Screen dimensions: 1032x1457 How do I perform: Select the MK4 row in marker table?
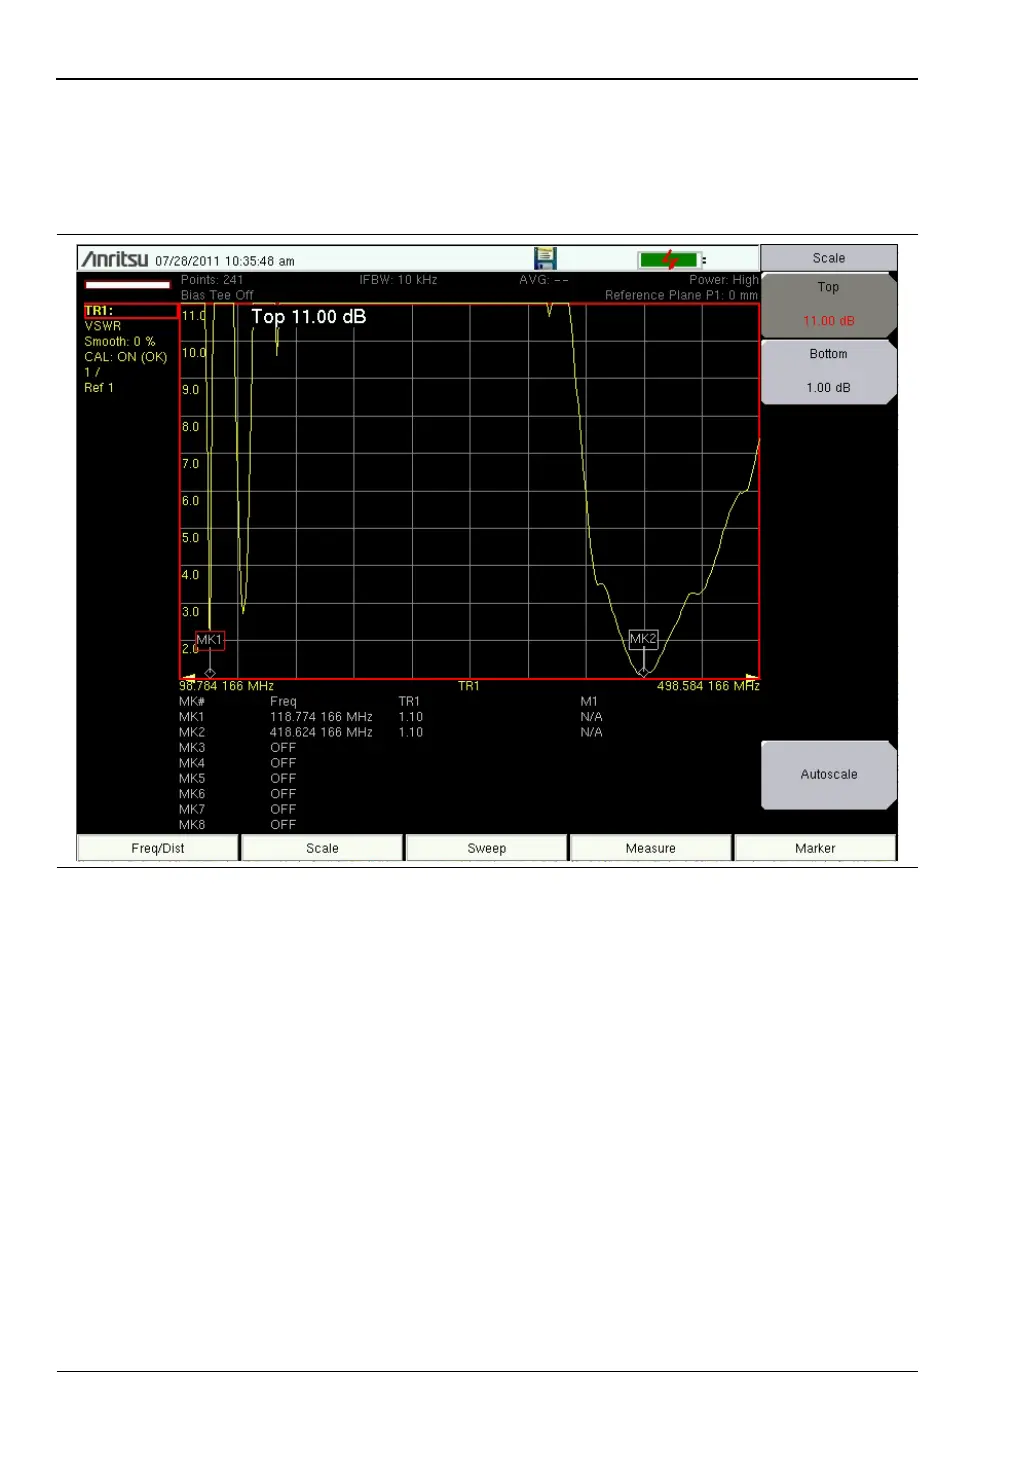[x=238, y=763]
